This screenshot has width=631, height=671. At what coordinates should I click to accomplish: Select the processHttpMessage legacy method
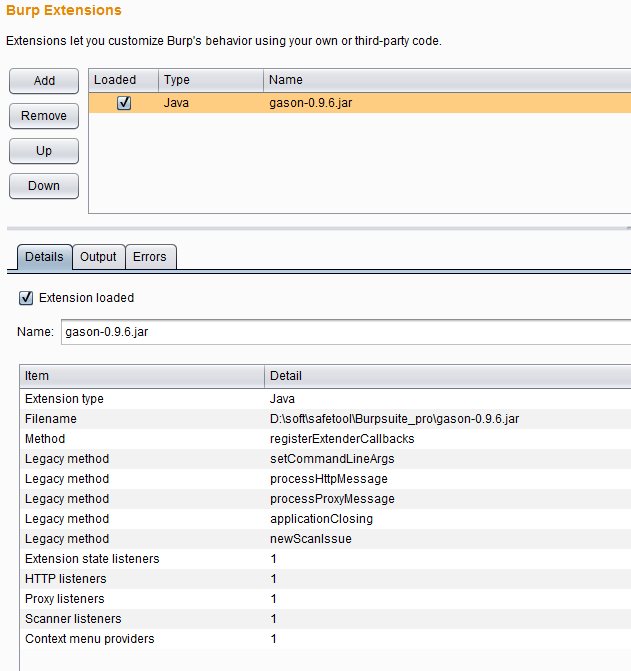coord(329,479)
